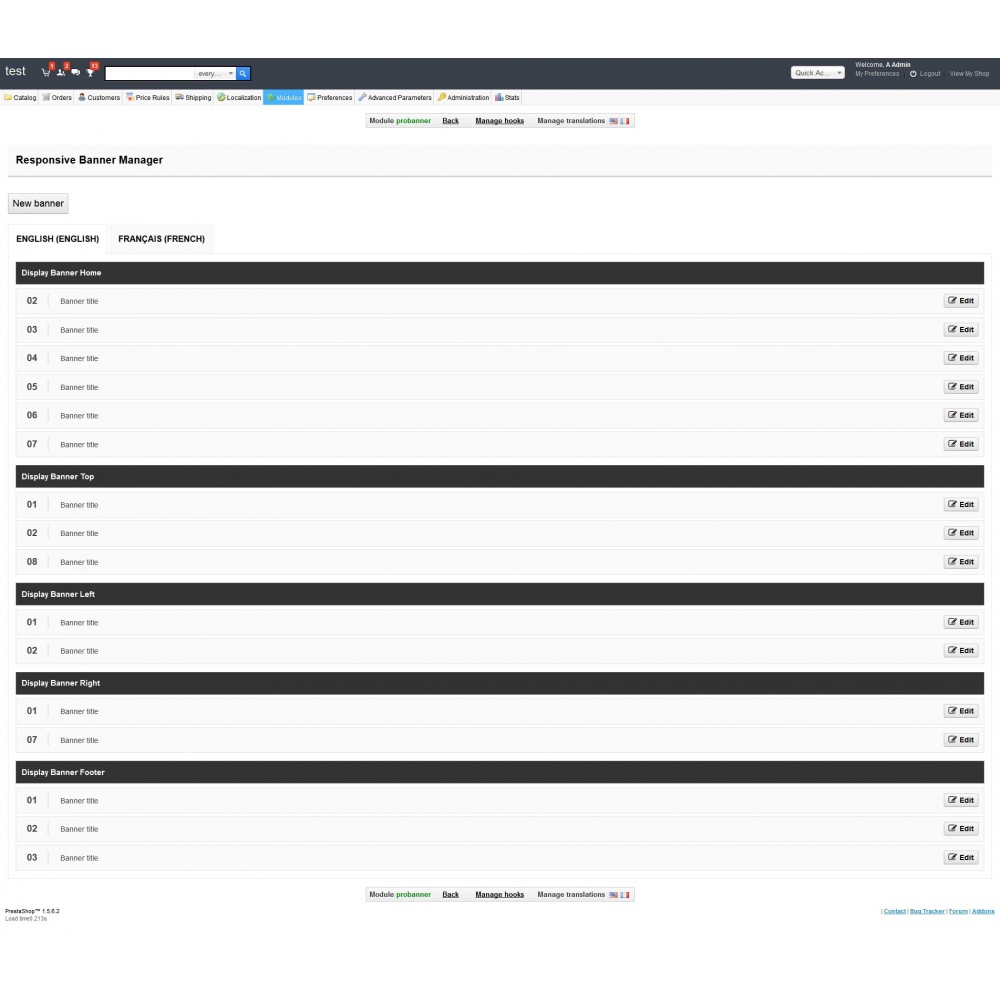
Task: Edit banner 06 under Display Banner Home
Action: pos(960,415)
